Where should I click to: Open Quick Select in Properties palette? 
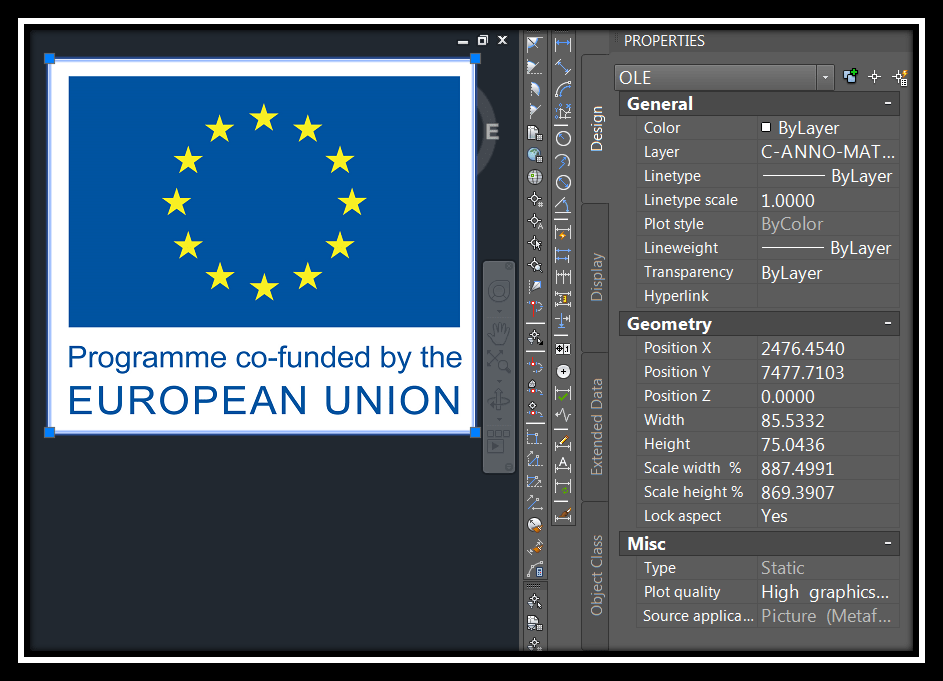coord(900,77)
